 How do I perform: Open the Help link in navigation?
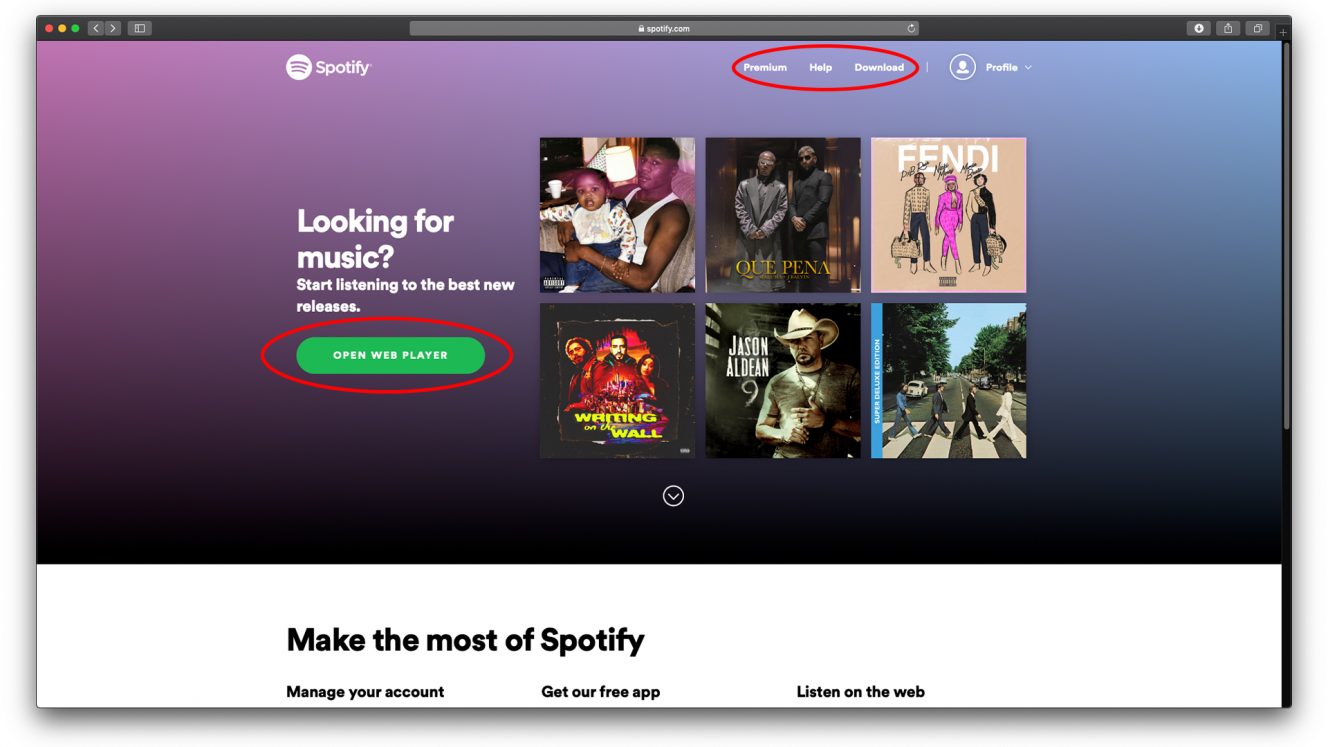point(820,67)
